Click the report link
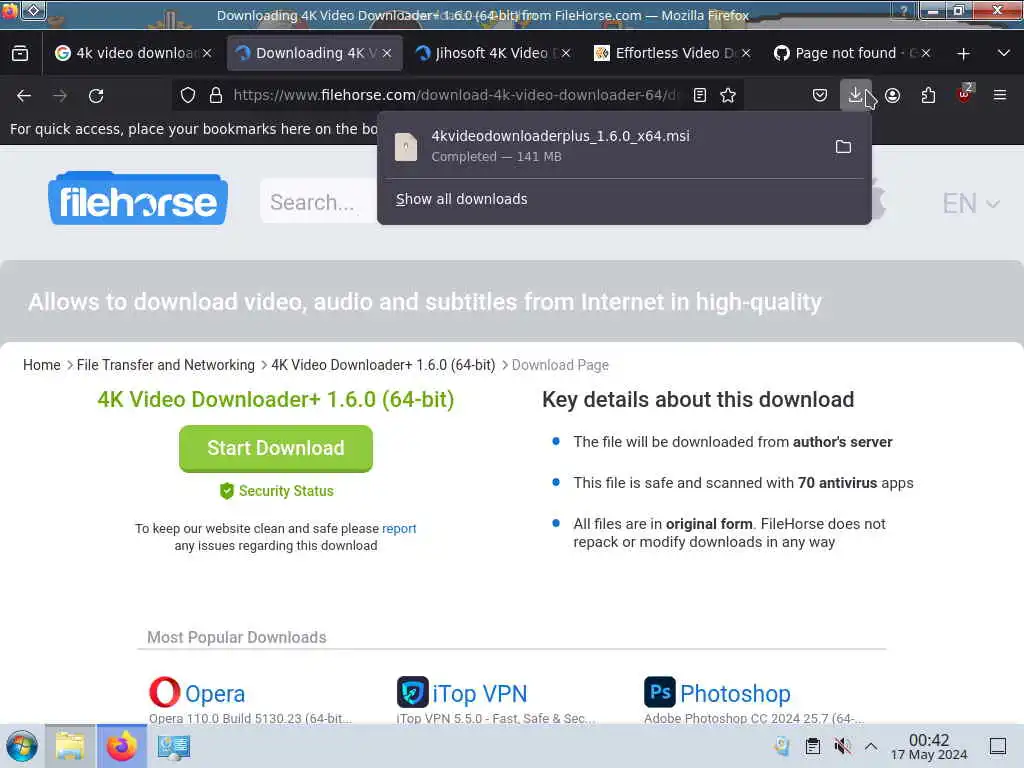The image size is (1024, 768). tap(399, 528)
